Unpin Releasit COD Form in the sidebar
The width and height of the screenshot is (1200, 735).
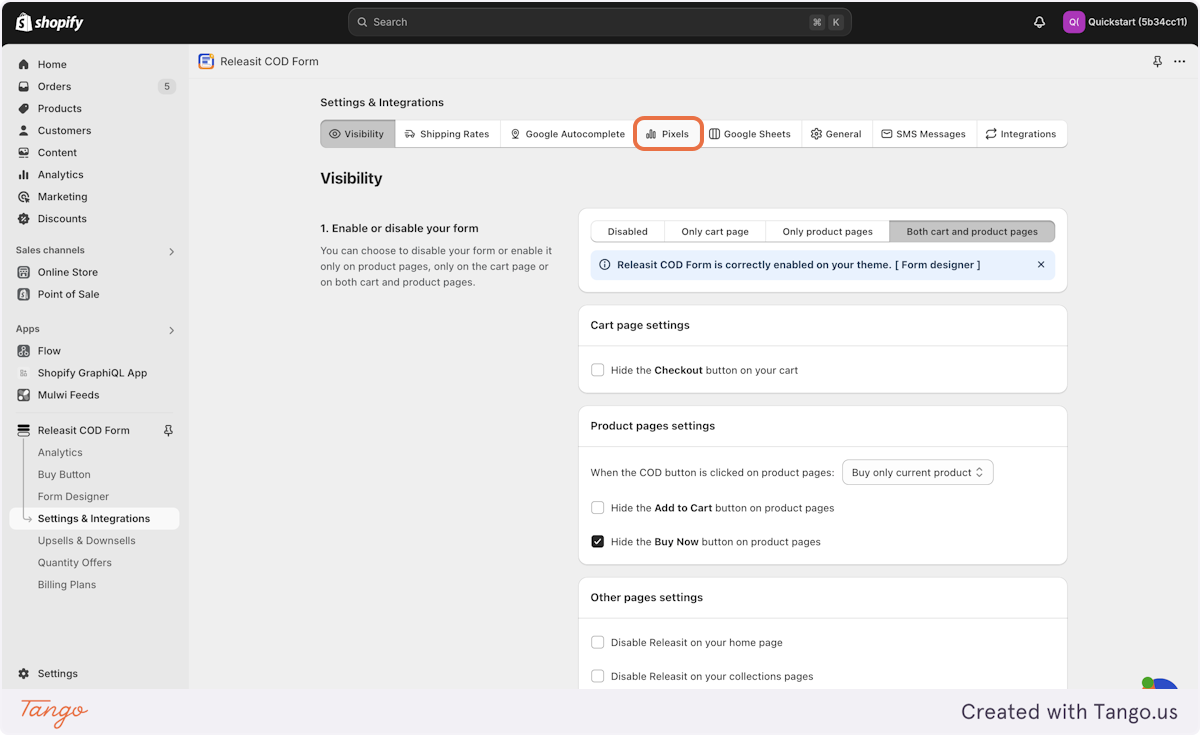tap(168, 431)
